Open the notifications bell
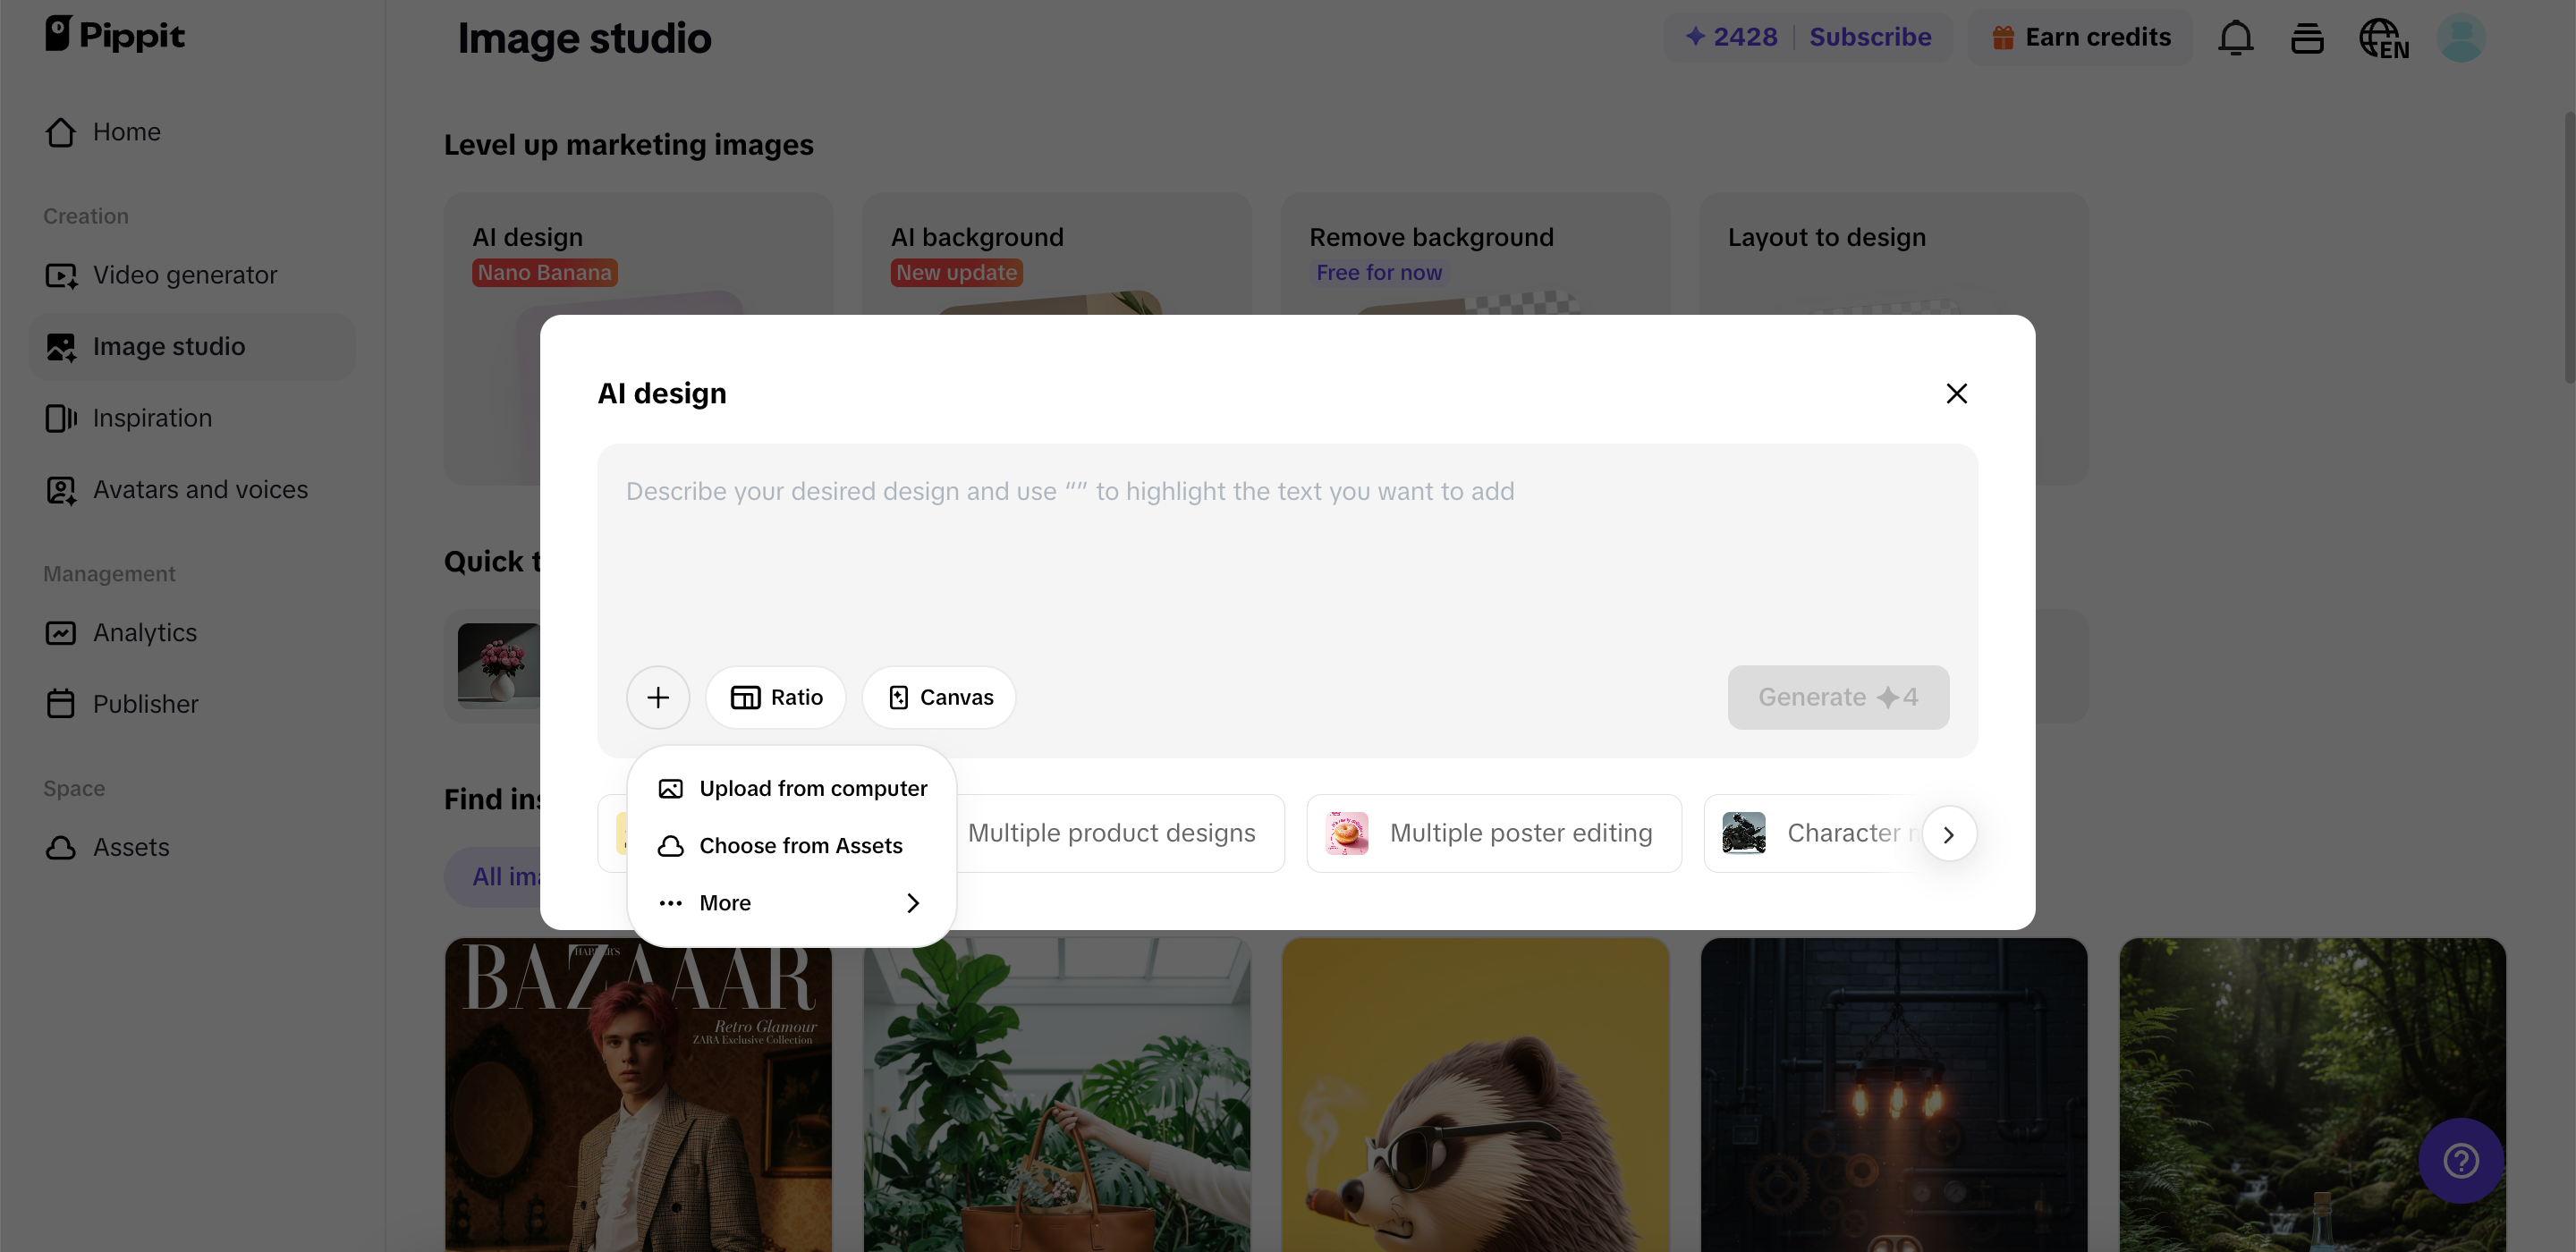Image resolution: width=2576 pixels, height=1252 pixels. pyautogui.click(x=2235, y=38)
